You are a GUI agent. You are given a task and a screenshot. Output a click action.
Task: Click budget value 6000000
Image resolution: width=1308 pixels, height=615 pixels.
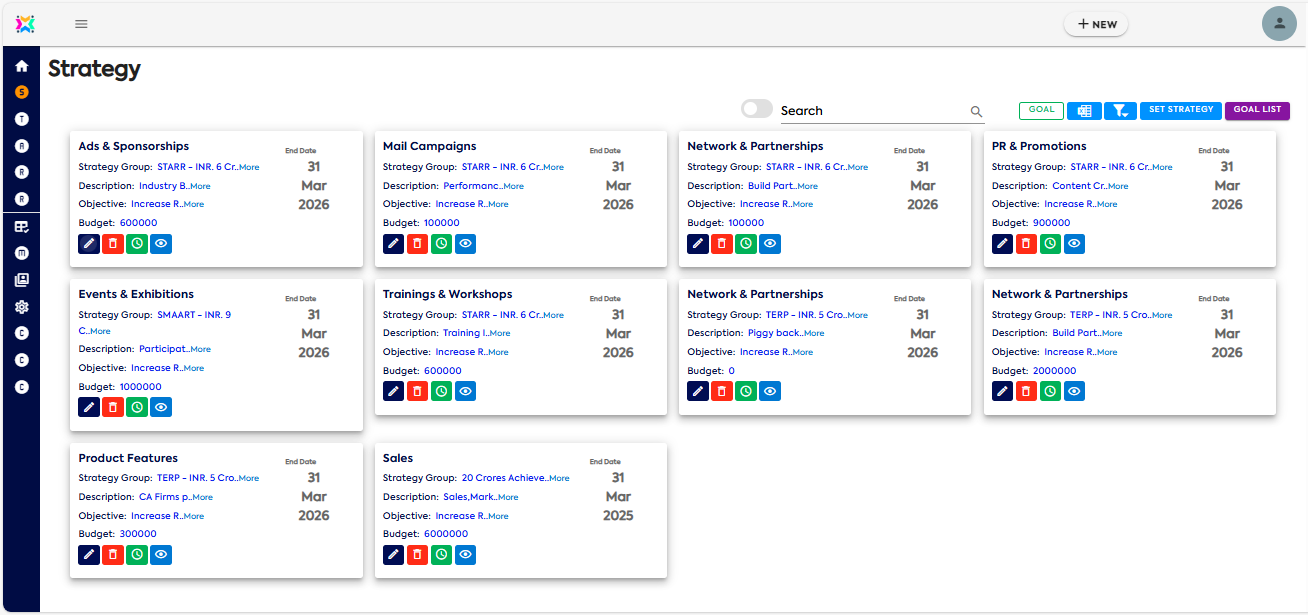[x=446, y=534]
